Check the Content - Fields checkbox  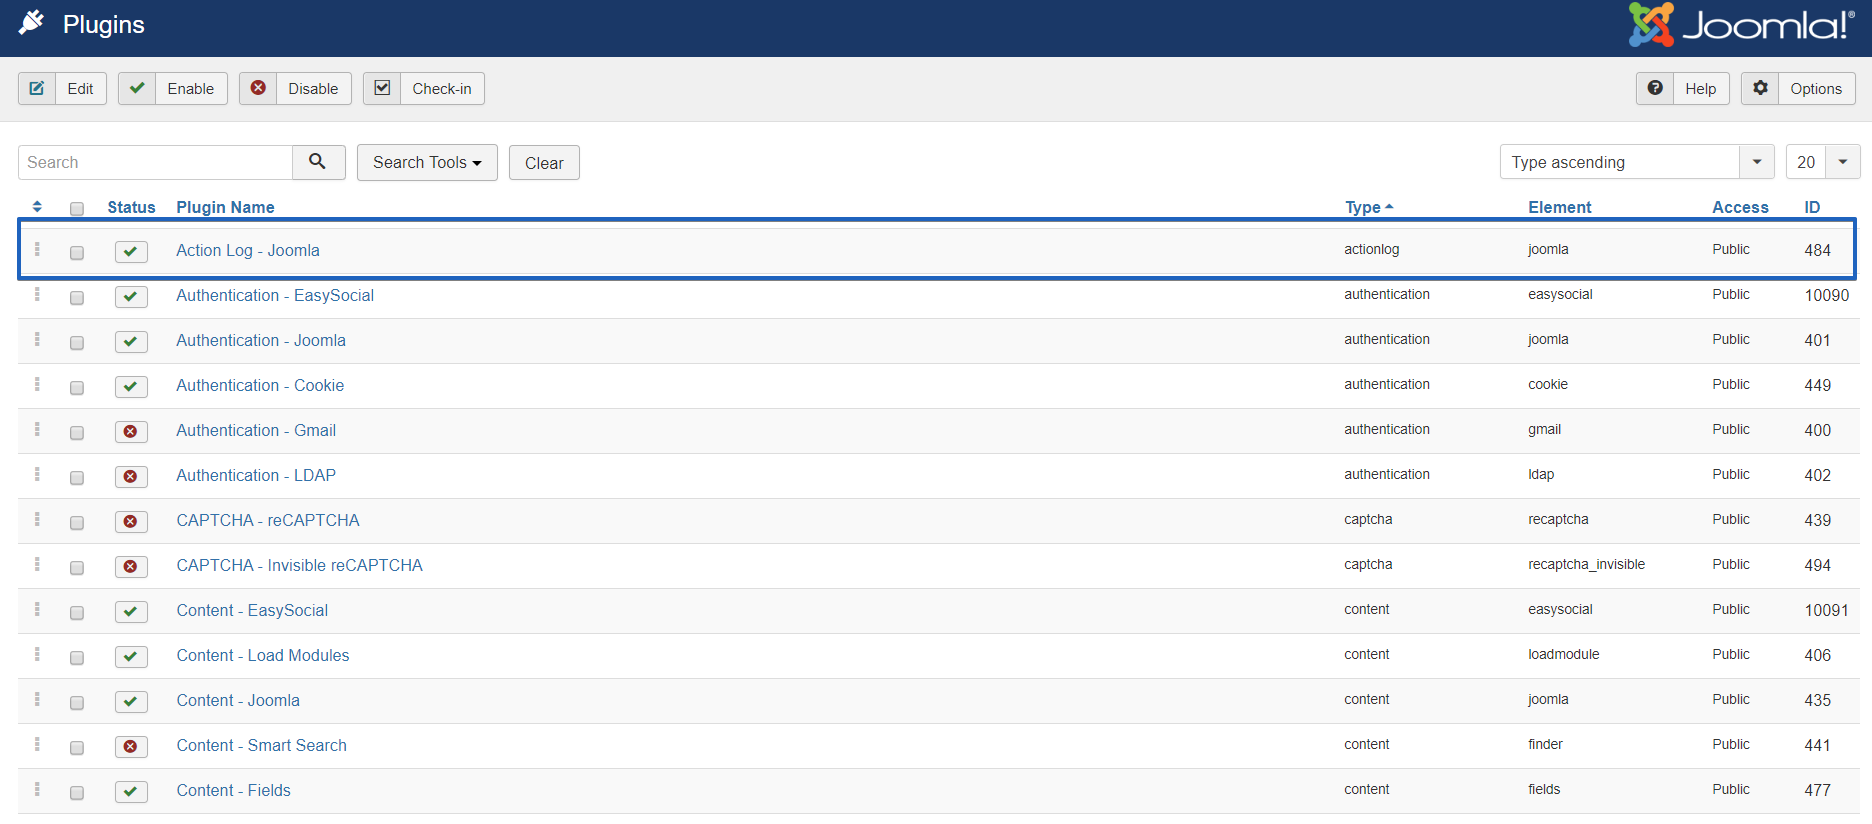point(77,793)
